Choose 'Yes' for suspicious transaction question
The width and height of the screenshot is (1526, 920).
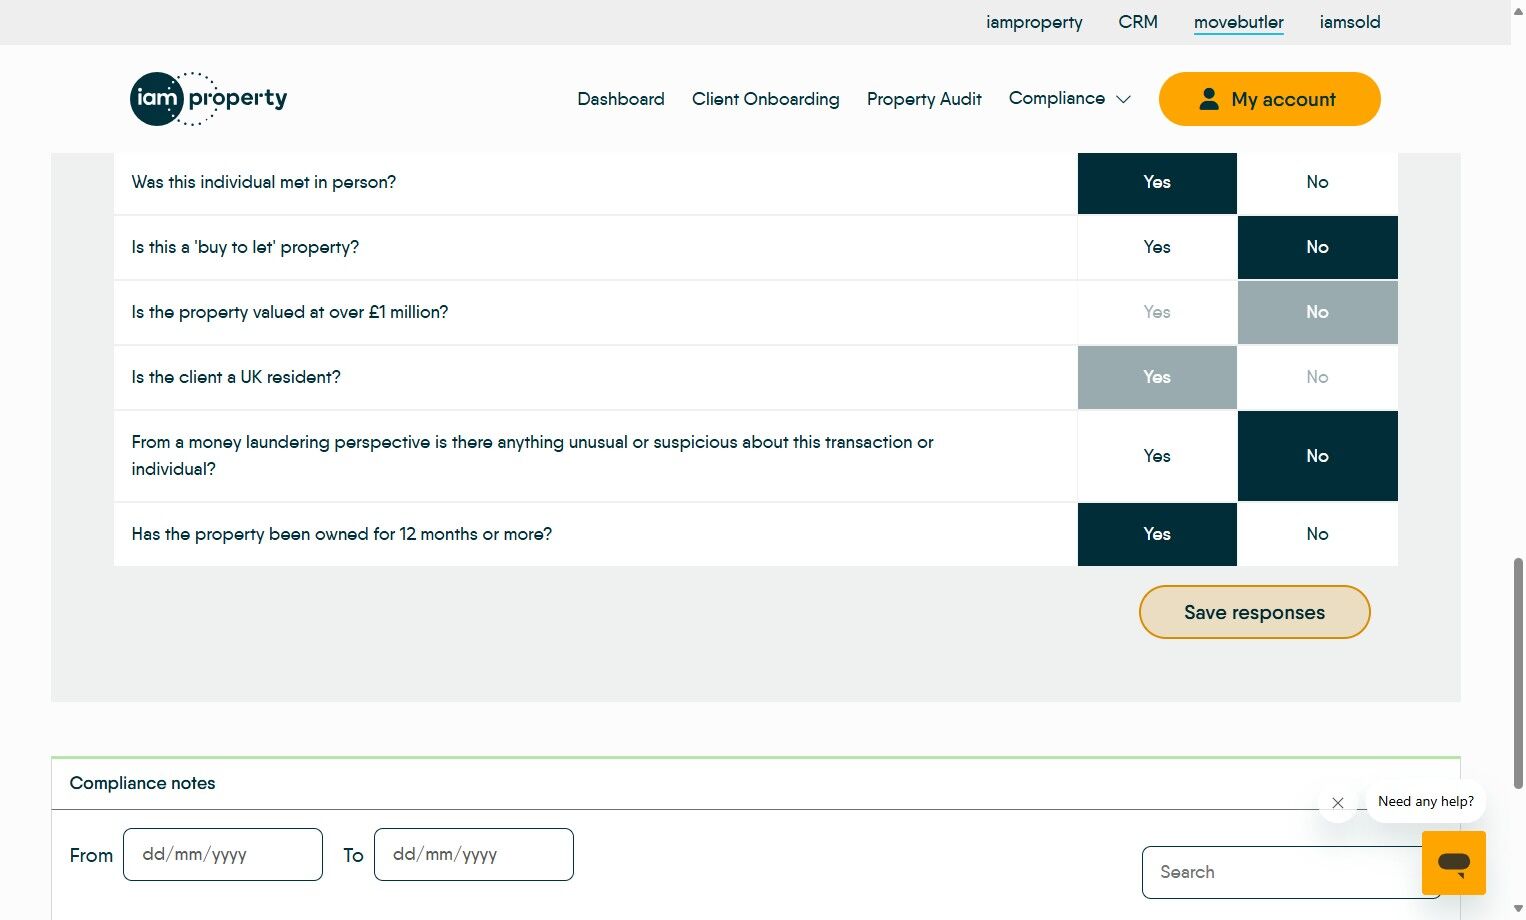click(x=1157, y=456)
